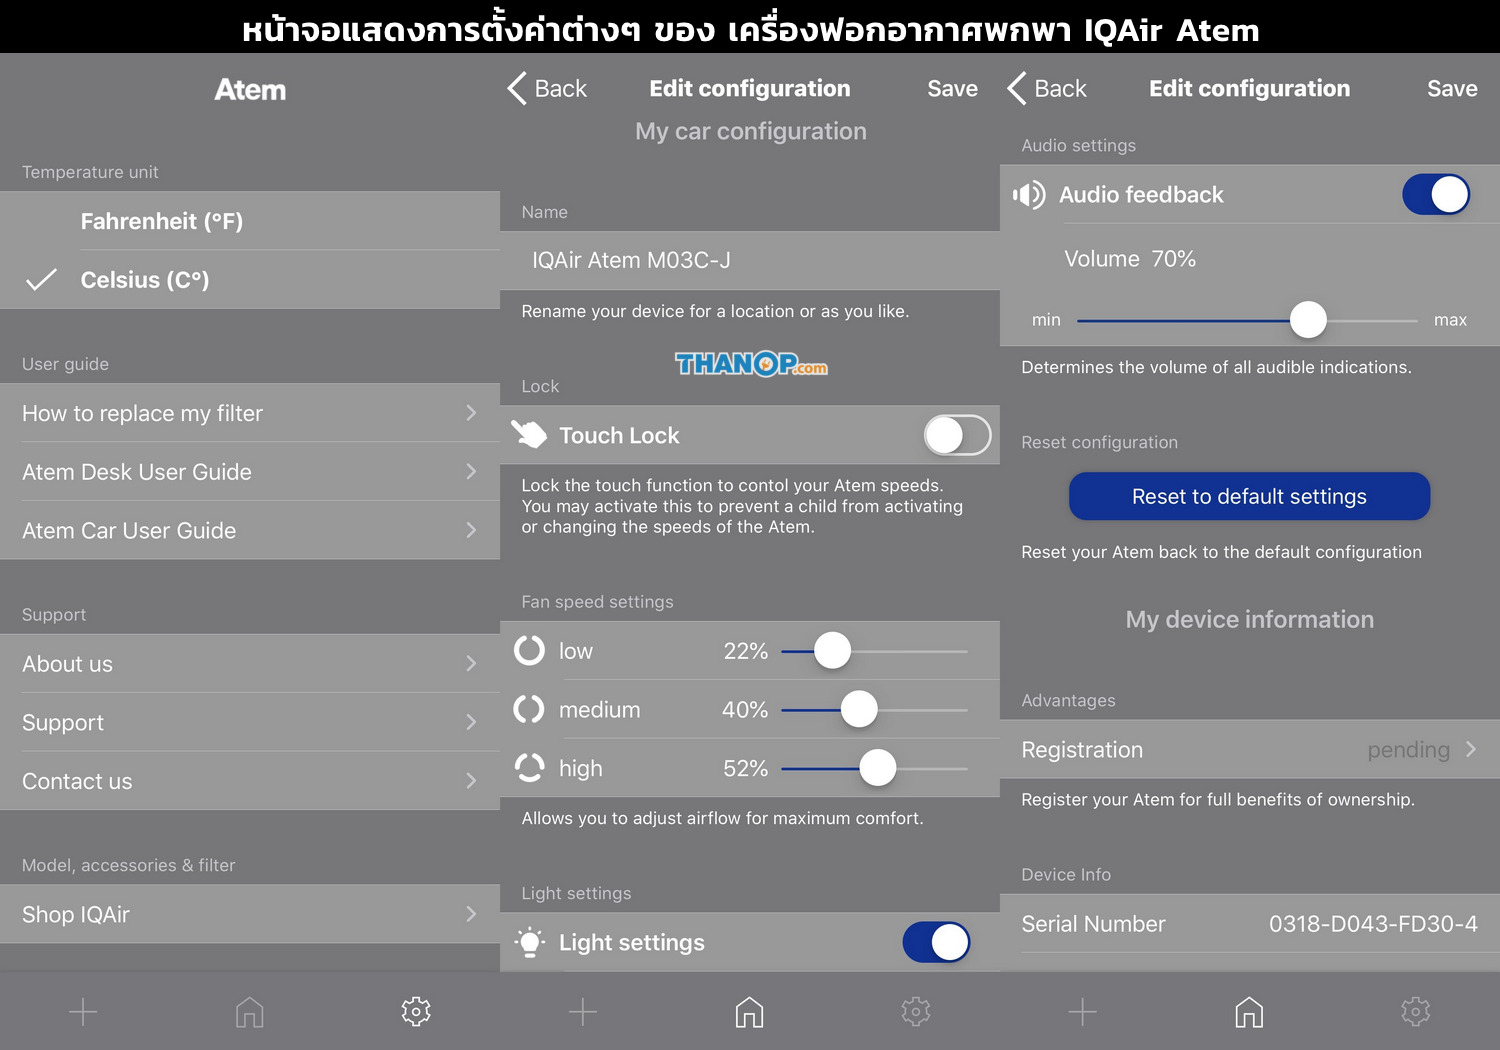Tap the home icon in the middle panel
This screenshot has width=1500, height=1050.
749,1012
